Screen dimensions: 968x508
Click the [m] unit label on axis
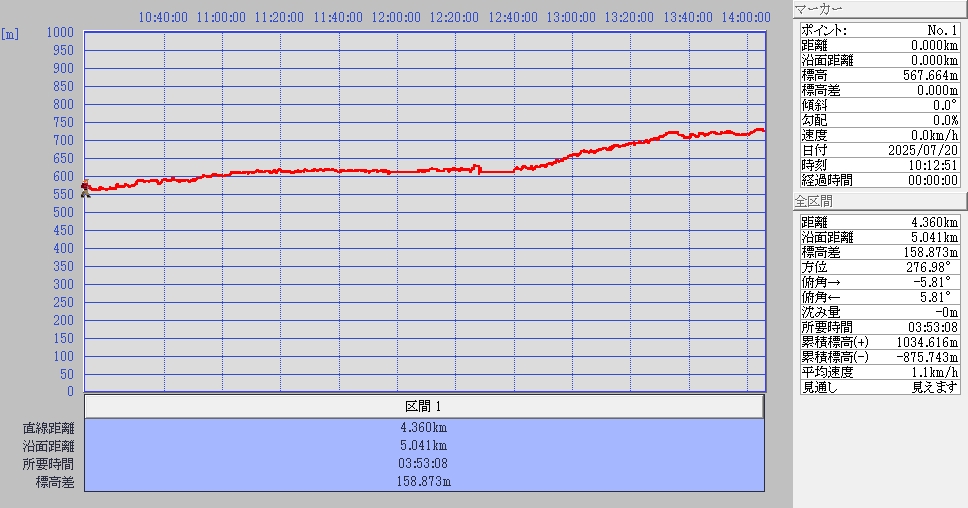click(x=10, y=33)
